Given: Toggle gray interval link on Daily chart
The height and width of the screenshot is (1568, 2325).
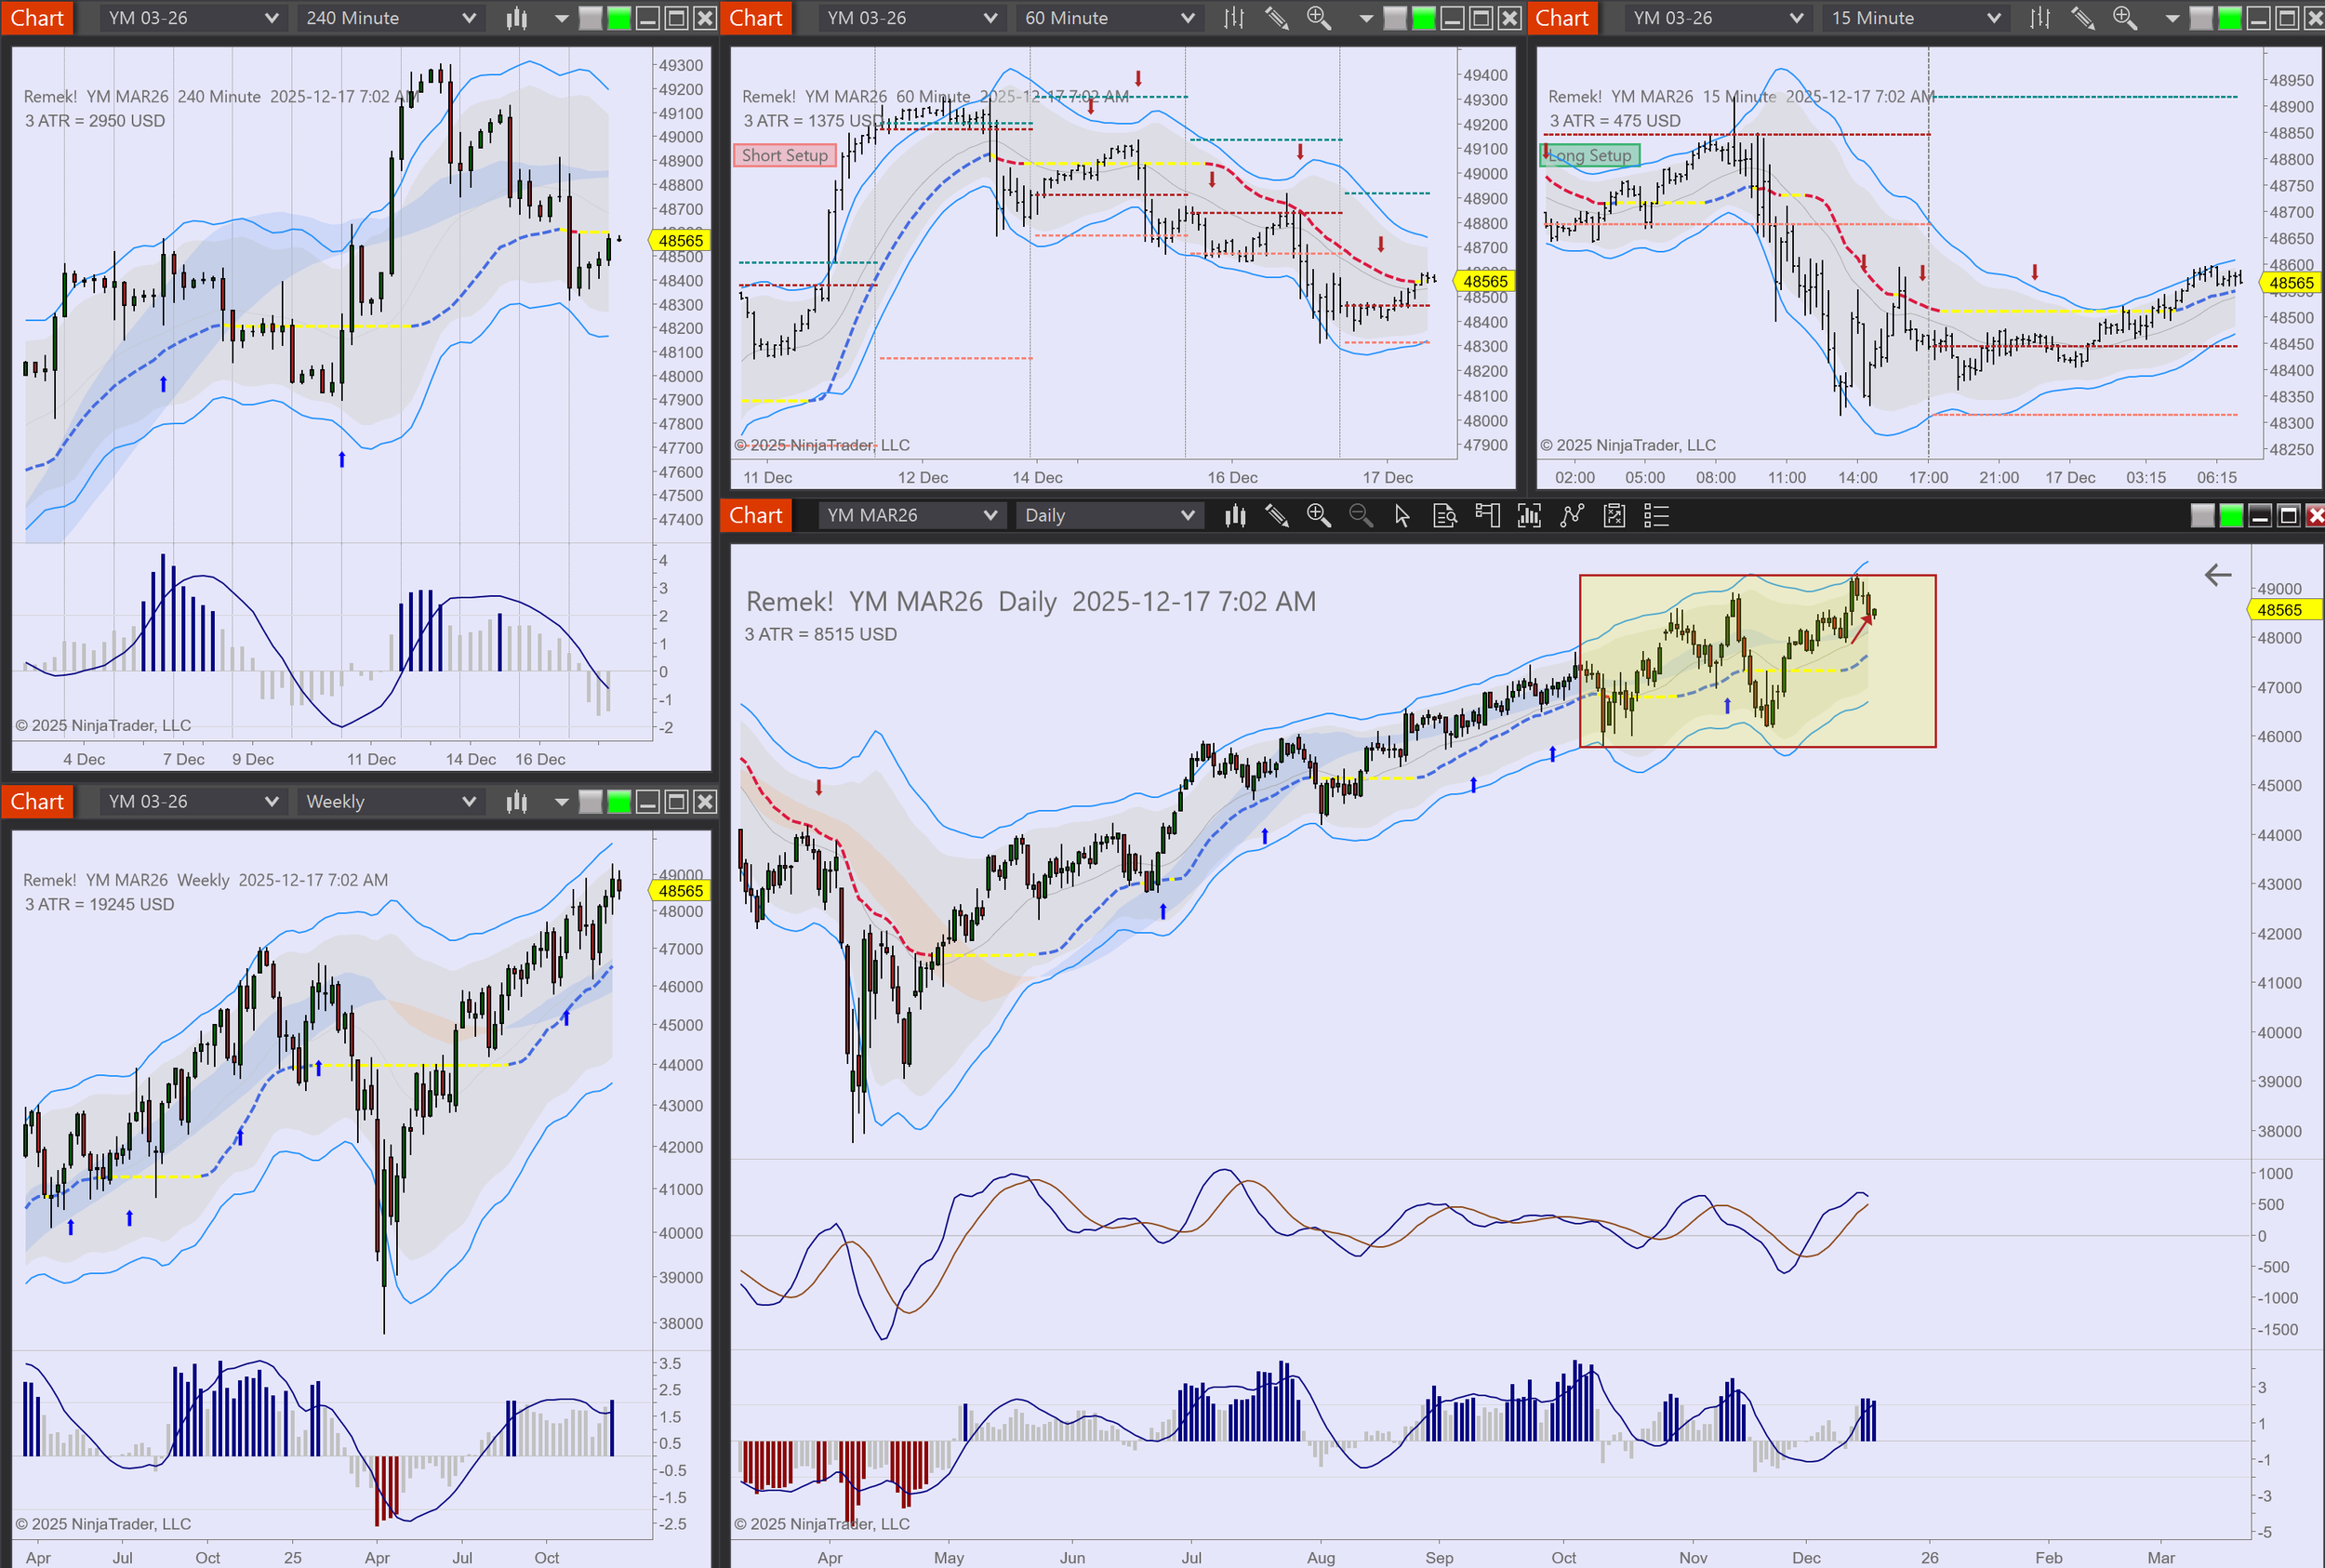Looking at the screenshot, I should coord(2202,516).
